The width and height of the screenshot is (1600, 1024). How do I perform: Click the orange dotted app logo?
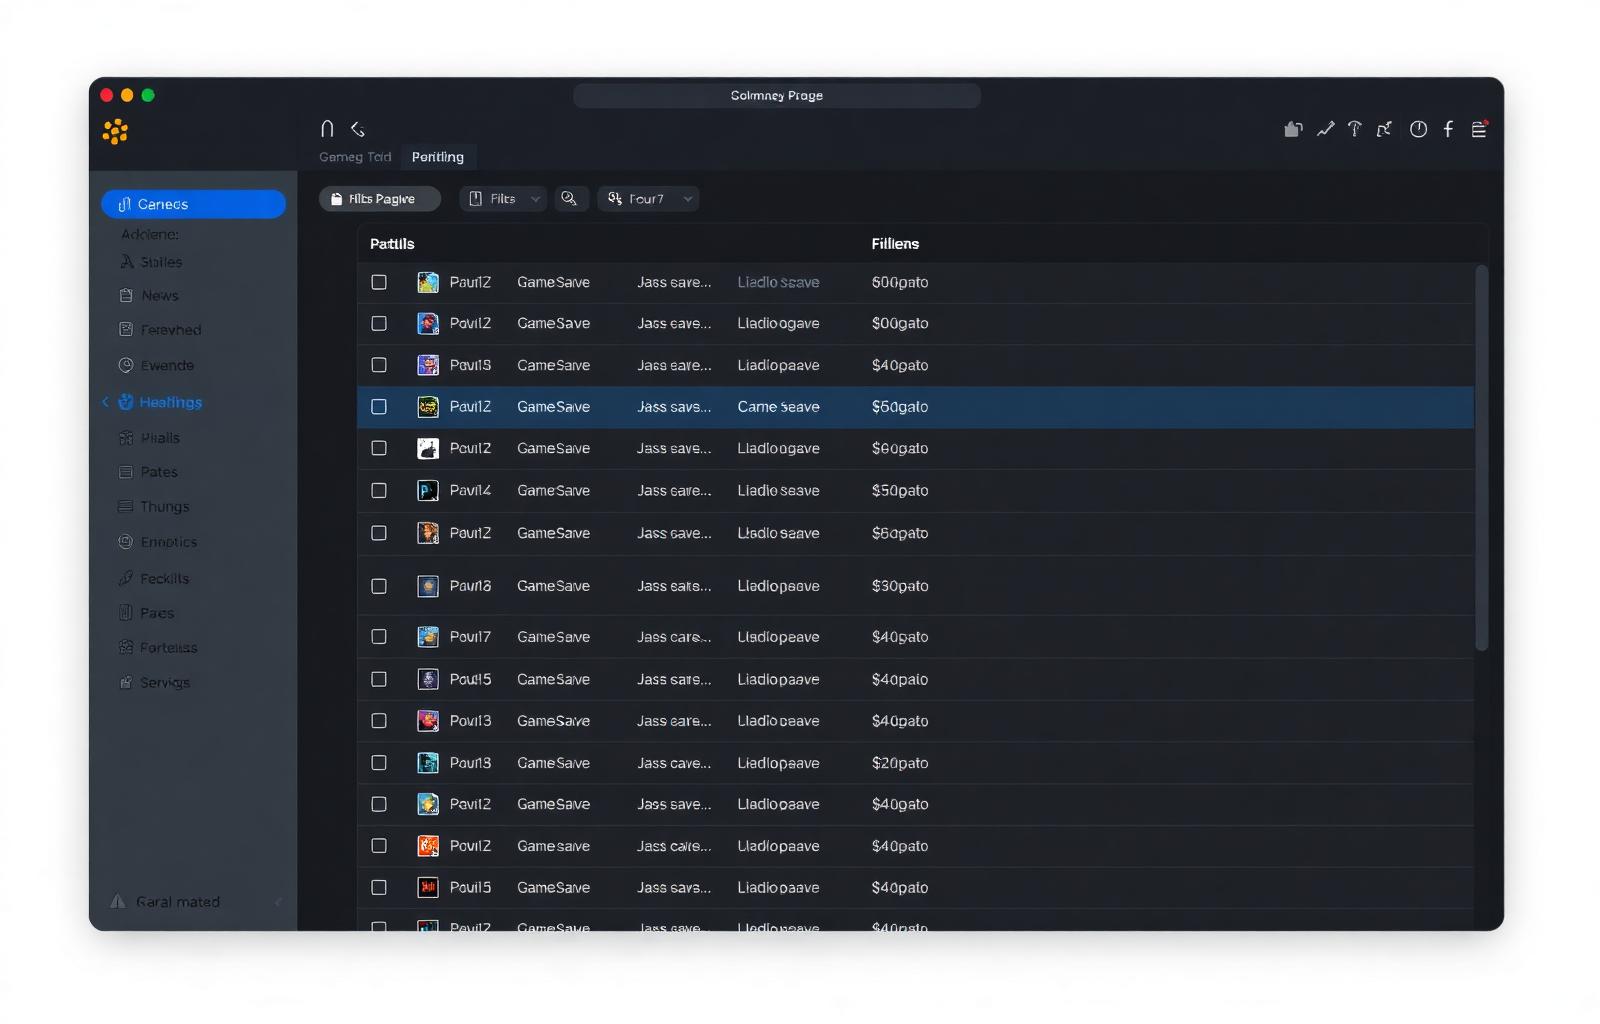pyautogui.click(x=115, y=131)
